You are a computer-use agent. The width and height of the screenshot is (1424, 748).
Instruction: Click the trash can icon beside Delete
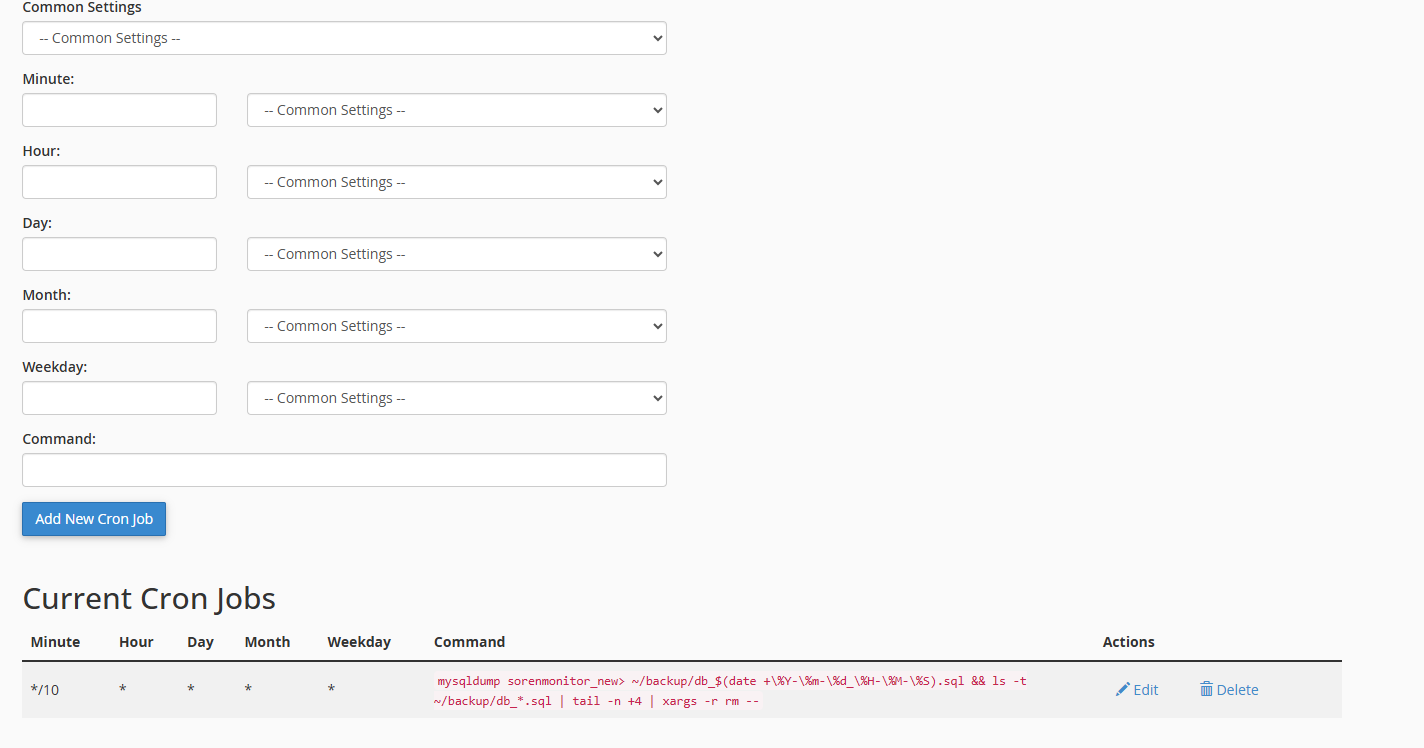tap(1206, 689)
